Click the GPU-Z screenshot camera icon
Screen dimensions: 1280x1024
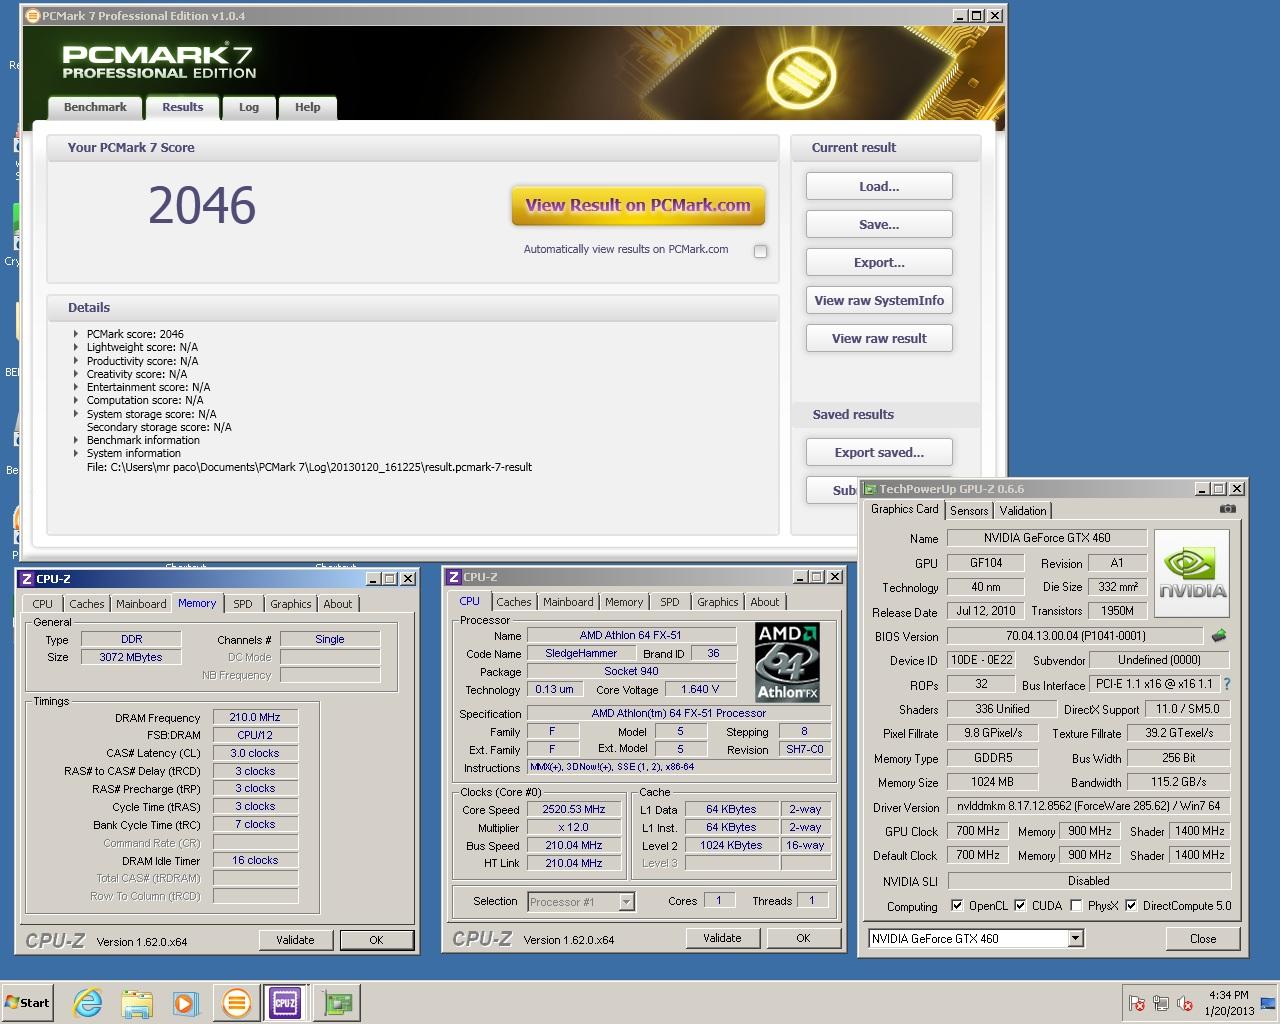1227,509
